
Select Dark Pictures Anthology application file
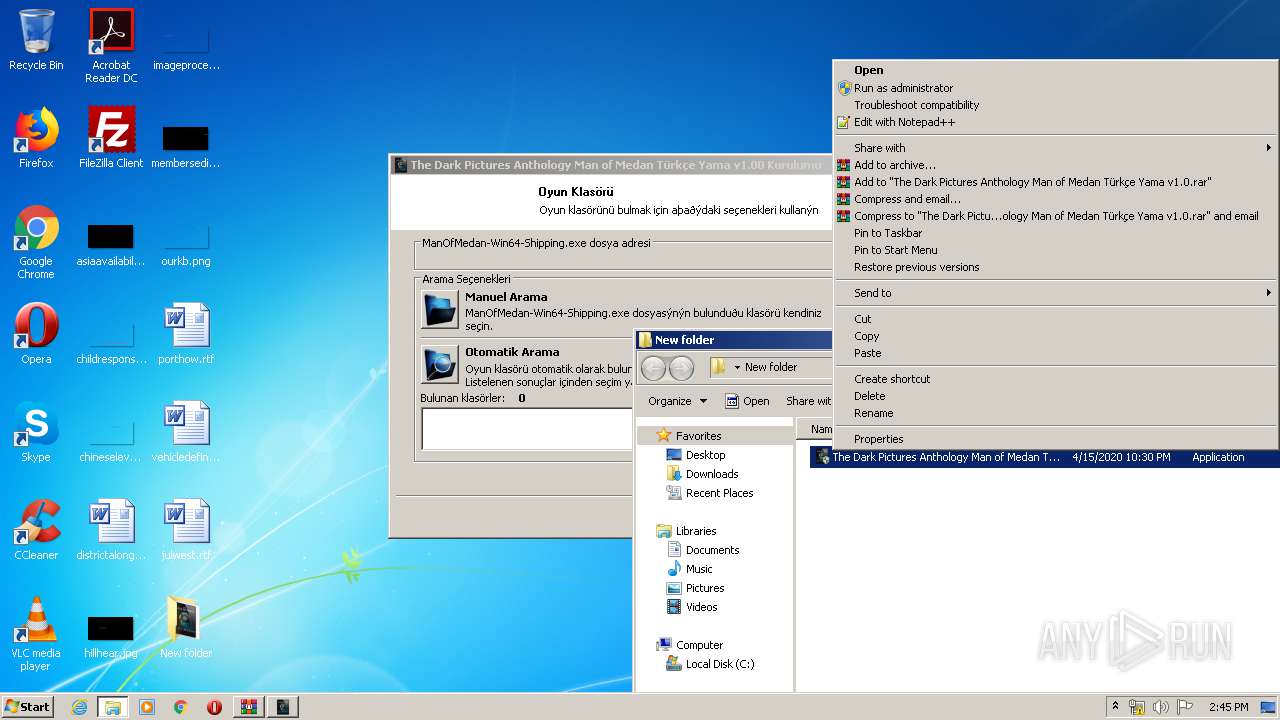point(1045,457)
